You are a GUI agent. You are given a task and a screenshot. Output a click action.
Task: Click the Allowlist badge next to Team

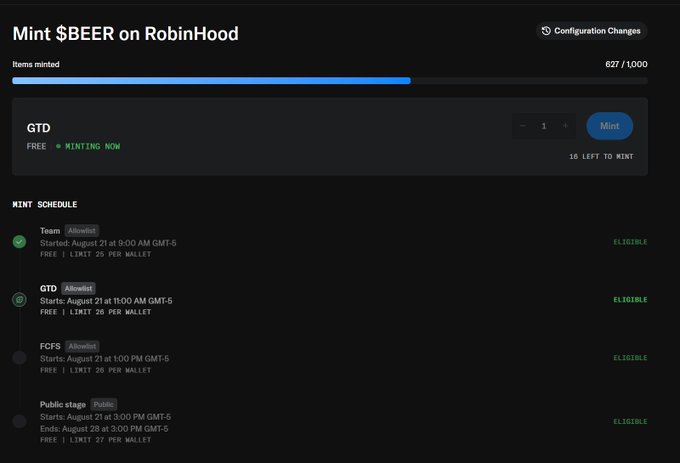click(82, 231)
